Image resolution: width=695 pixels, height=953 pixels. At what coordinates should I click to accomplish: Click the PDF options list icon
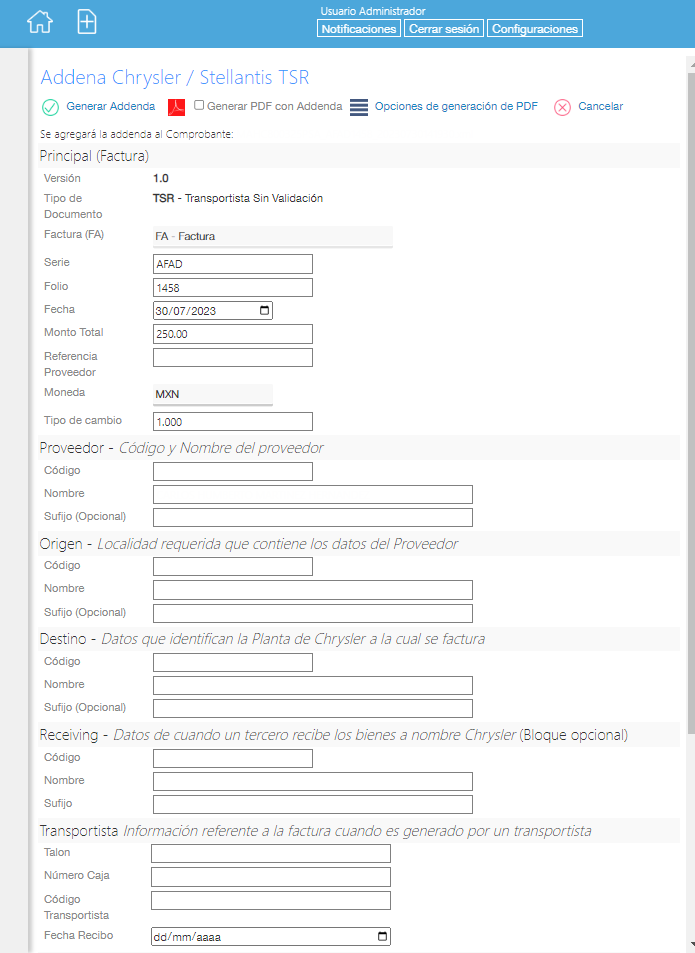tap(359, 108)
